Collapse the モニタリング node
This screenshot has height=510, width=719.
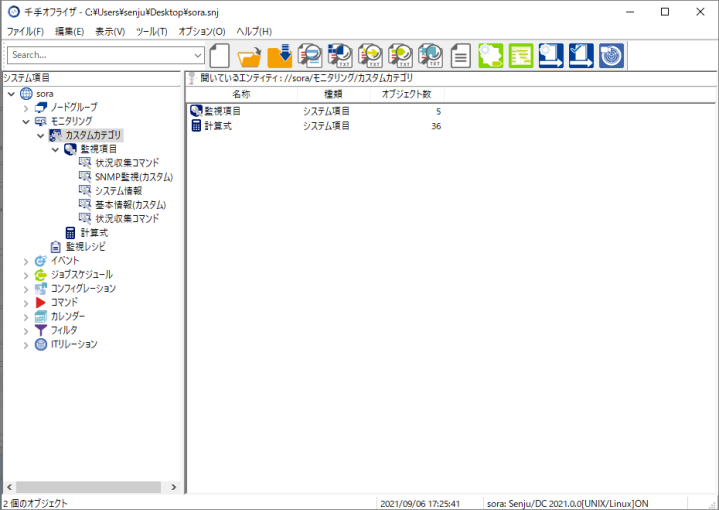pos(26,122)
